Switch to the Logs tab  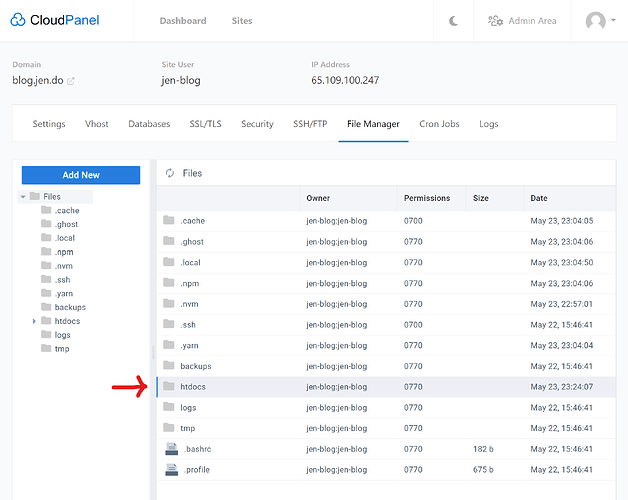(489, 124)
